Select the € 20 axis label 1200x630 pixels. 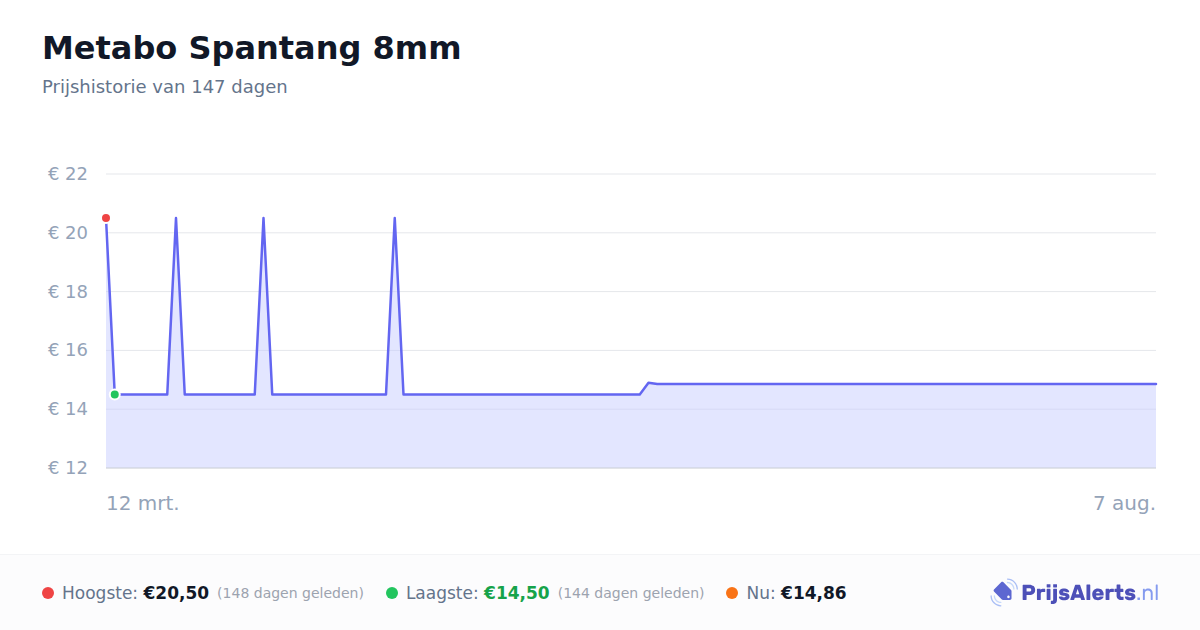coord(68,233)
